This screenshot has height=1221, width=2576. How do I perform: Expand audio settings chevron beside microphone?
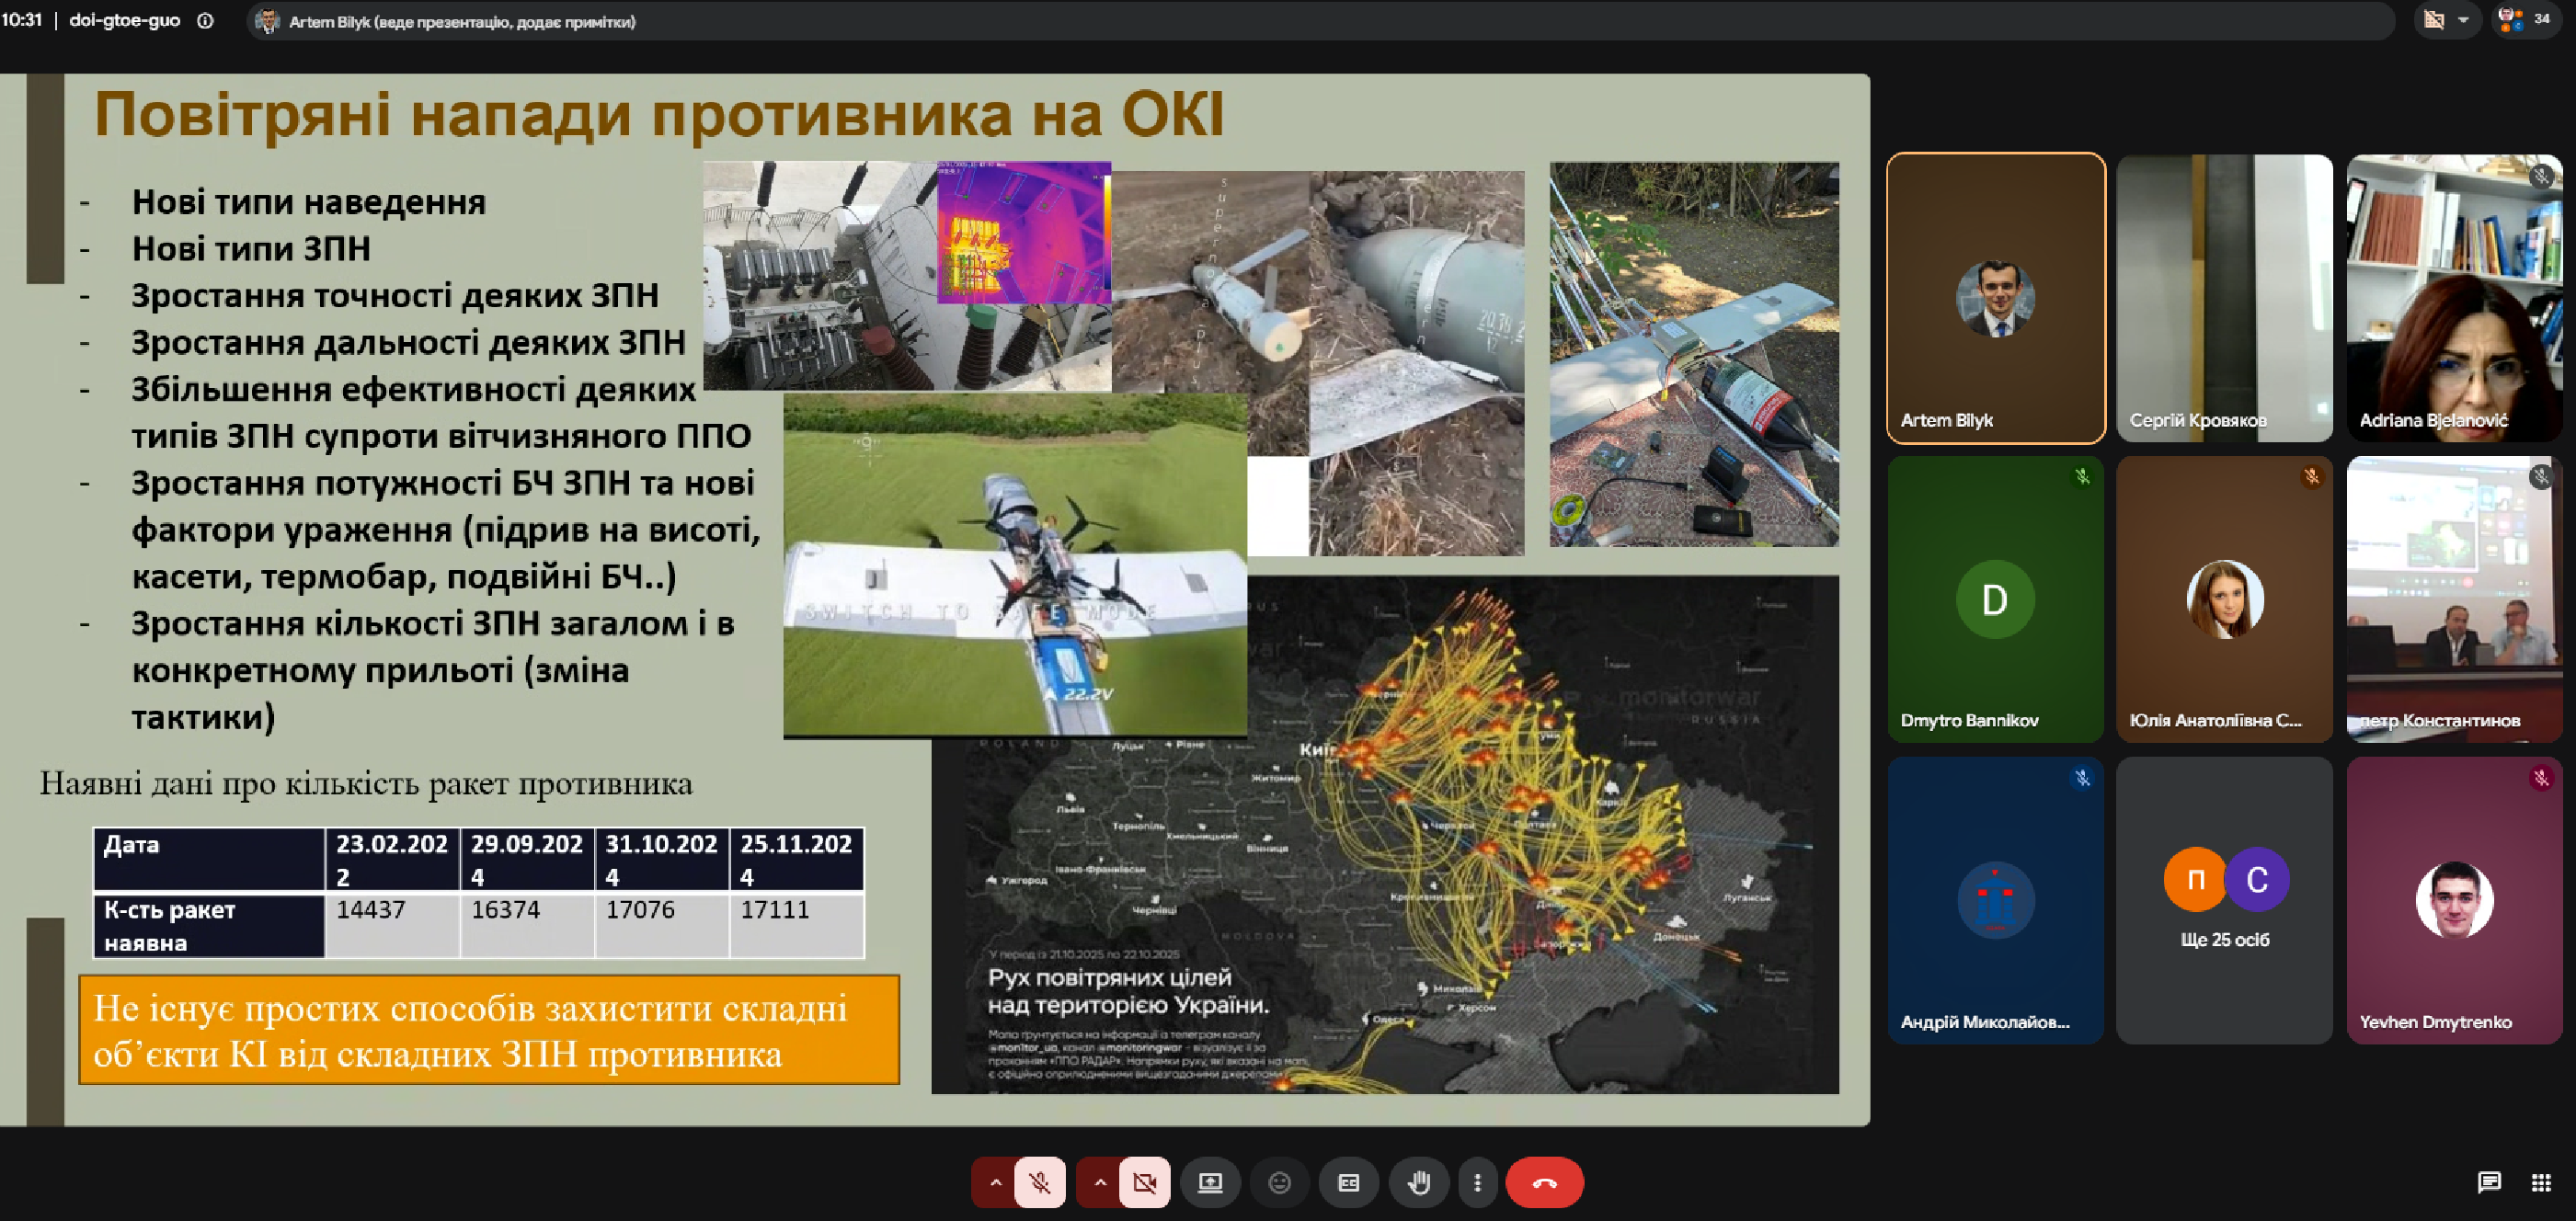(995, 1183)
